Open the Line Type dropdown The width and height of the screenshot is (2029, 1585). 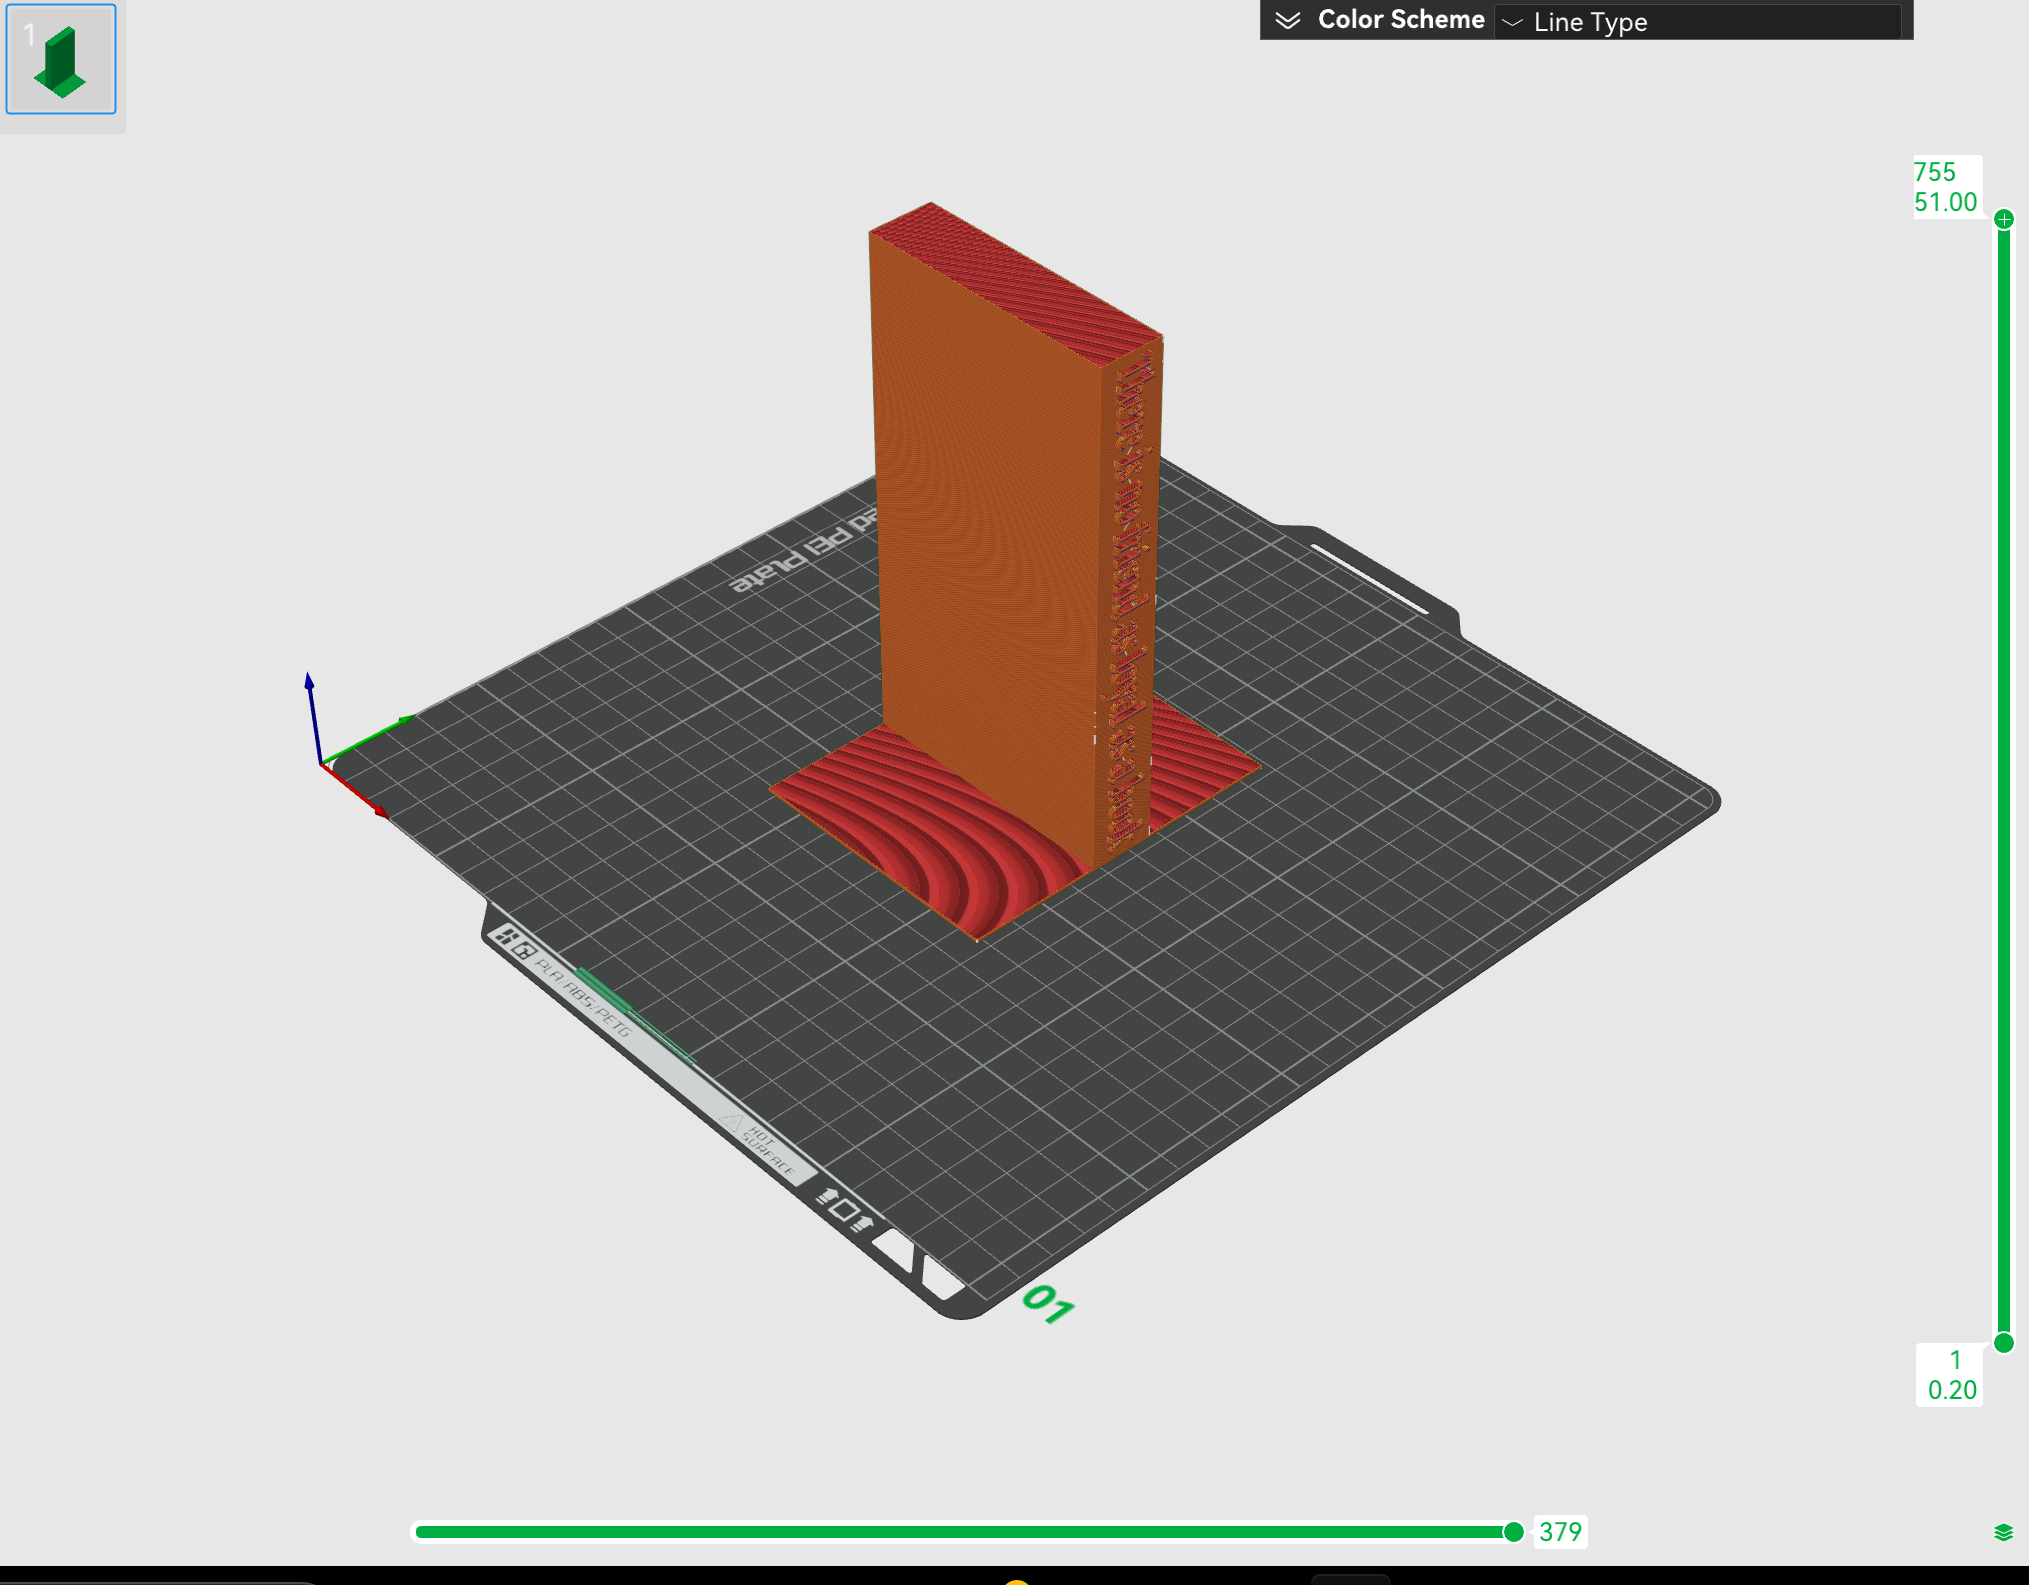(x=1697, y=21)
